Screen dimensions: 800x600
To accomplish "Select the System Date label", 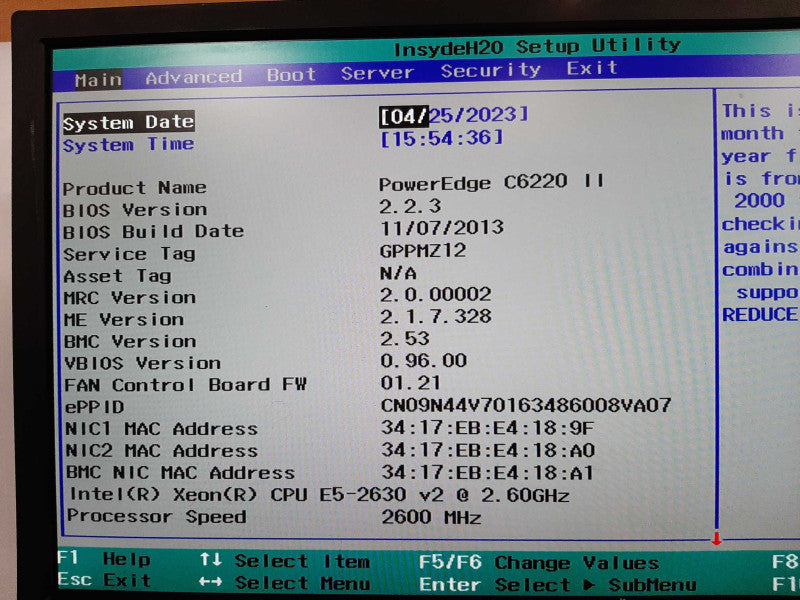I will 128,122.
